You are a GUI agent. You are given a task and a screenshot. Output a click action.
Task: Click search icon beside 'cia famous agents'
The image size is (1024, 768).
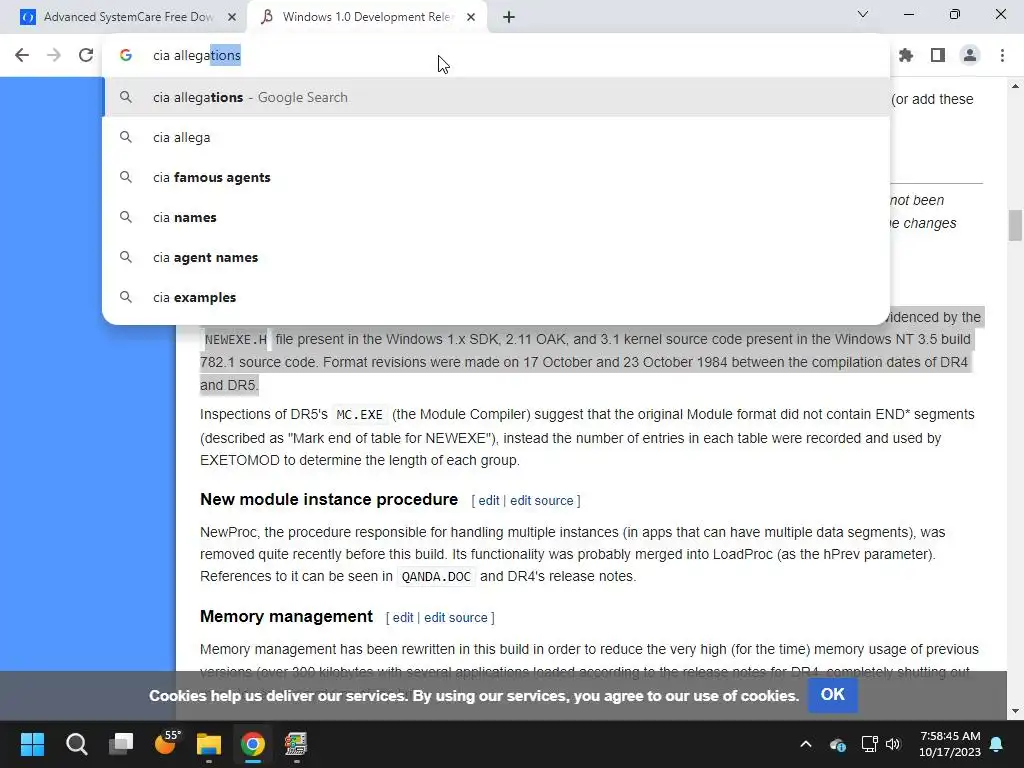pos(126,177)
